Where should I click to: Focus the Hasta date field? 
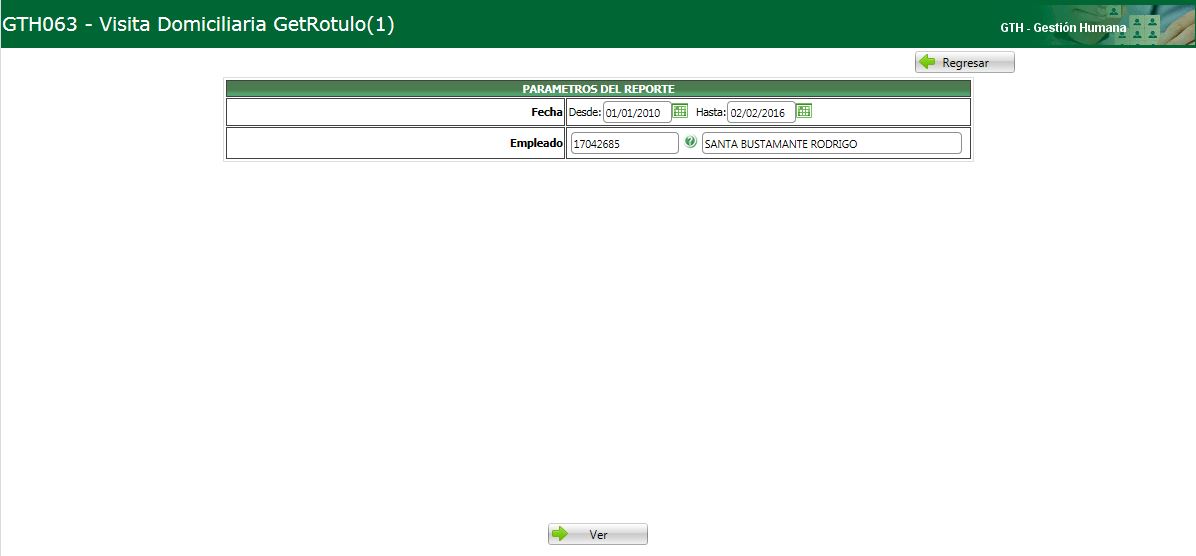tap(761, 113)
